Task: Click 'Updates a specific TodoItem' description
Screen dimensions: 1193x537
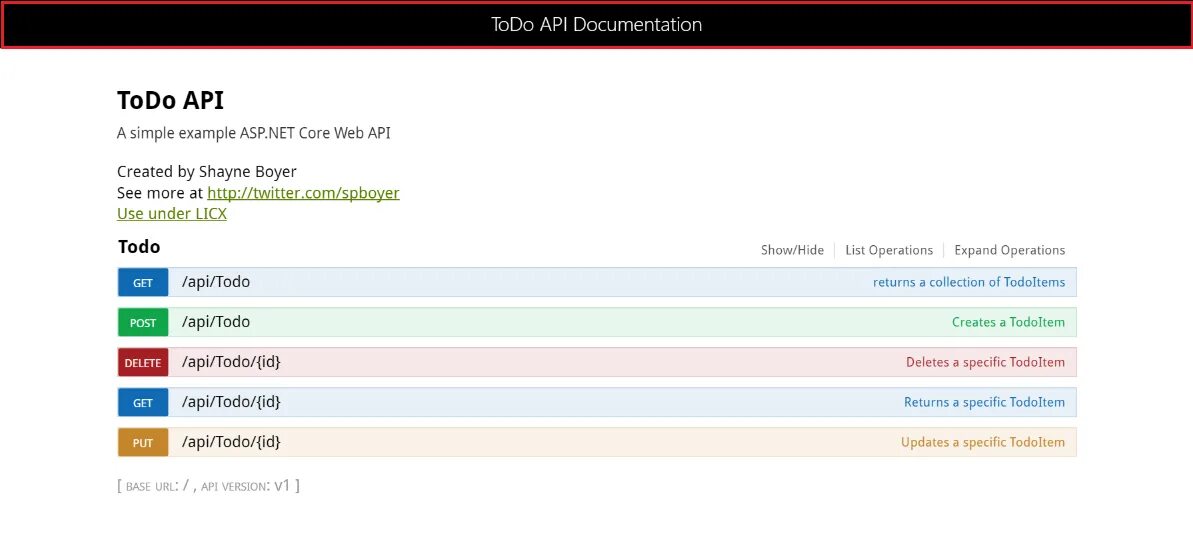Action: (x=983, y=443)
